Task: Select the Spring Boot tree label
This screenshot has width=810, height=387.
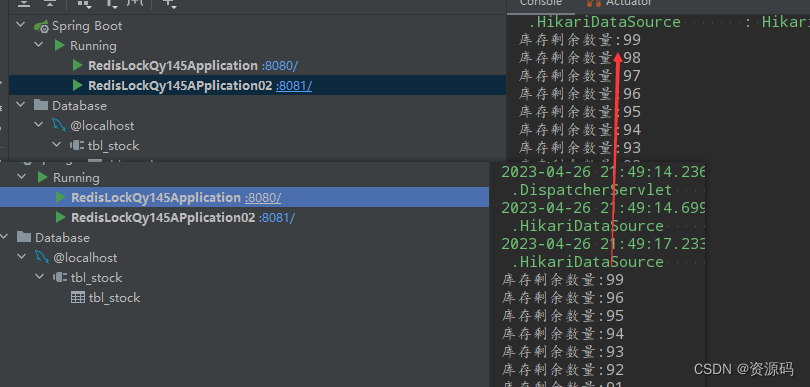Action: point(87,26)
